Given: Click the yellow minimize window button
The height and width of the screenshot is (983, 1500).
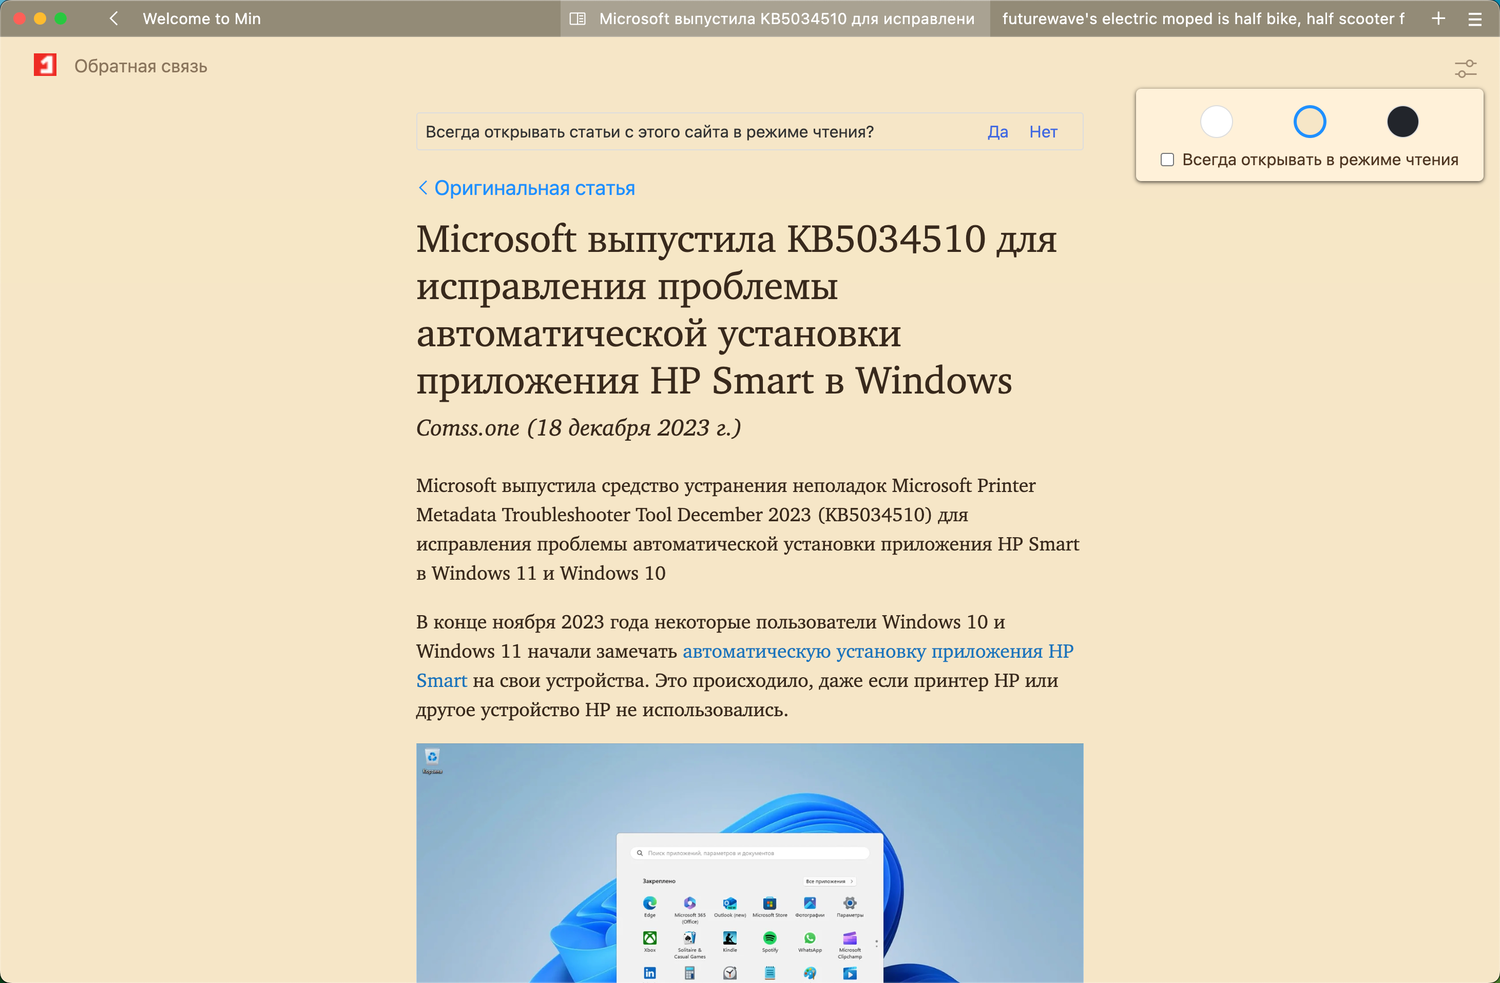Looking at the screenshot, I should (40, 18).
